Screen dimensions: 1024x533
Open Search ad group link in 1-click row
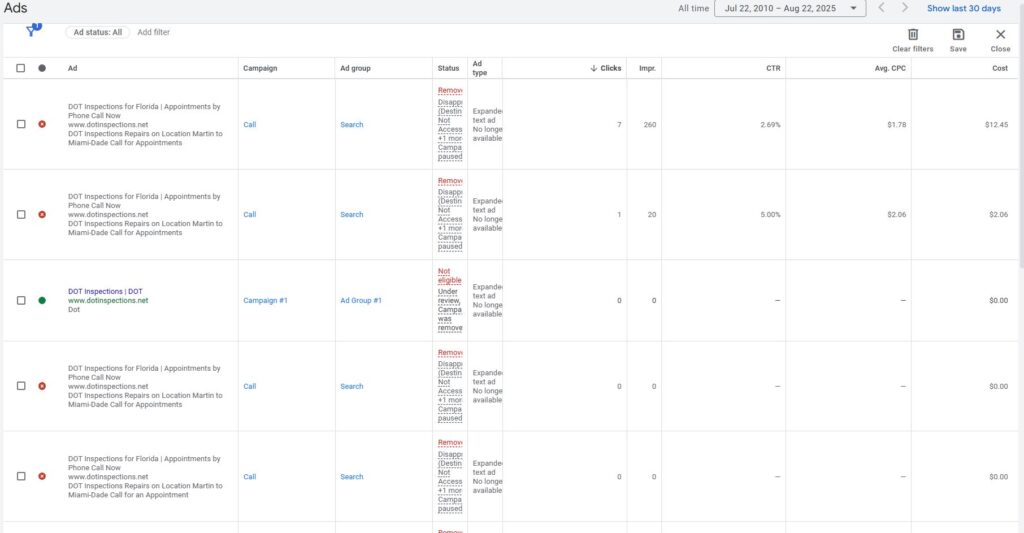(351, 214)
